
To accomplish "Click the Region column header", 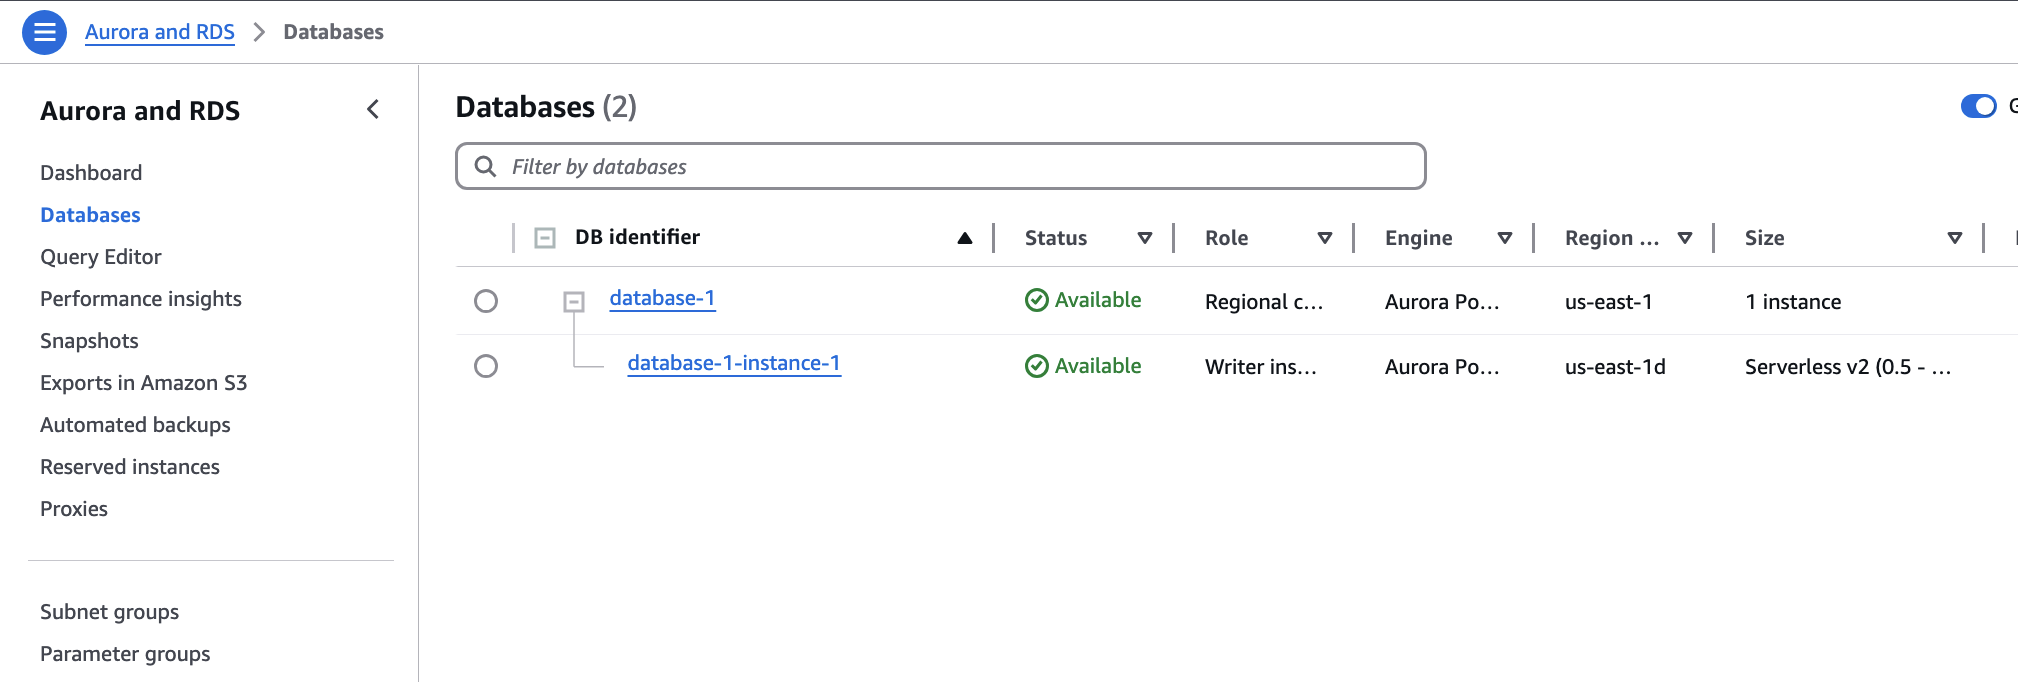I will tap(1612, 238).
